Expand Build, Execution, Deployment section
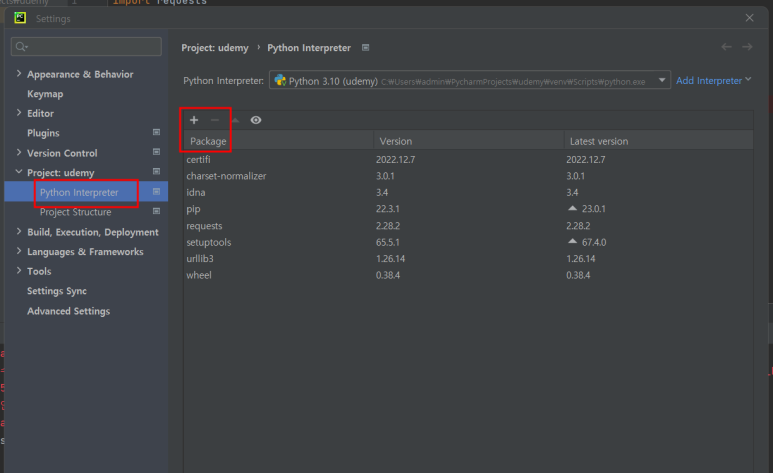Viewport: 773px width, 473px height. point(19,231)
